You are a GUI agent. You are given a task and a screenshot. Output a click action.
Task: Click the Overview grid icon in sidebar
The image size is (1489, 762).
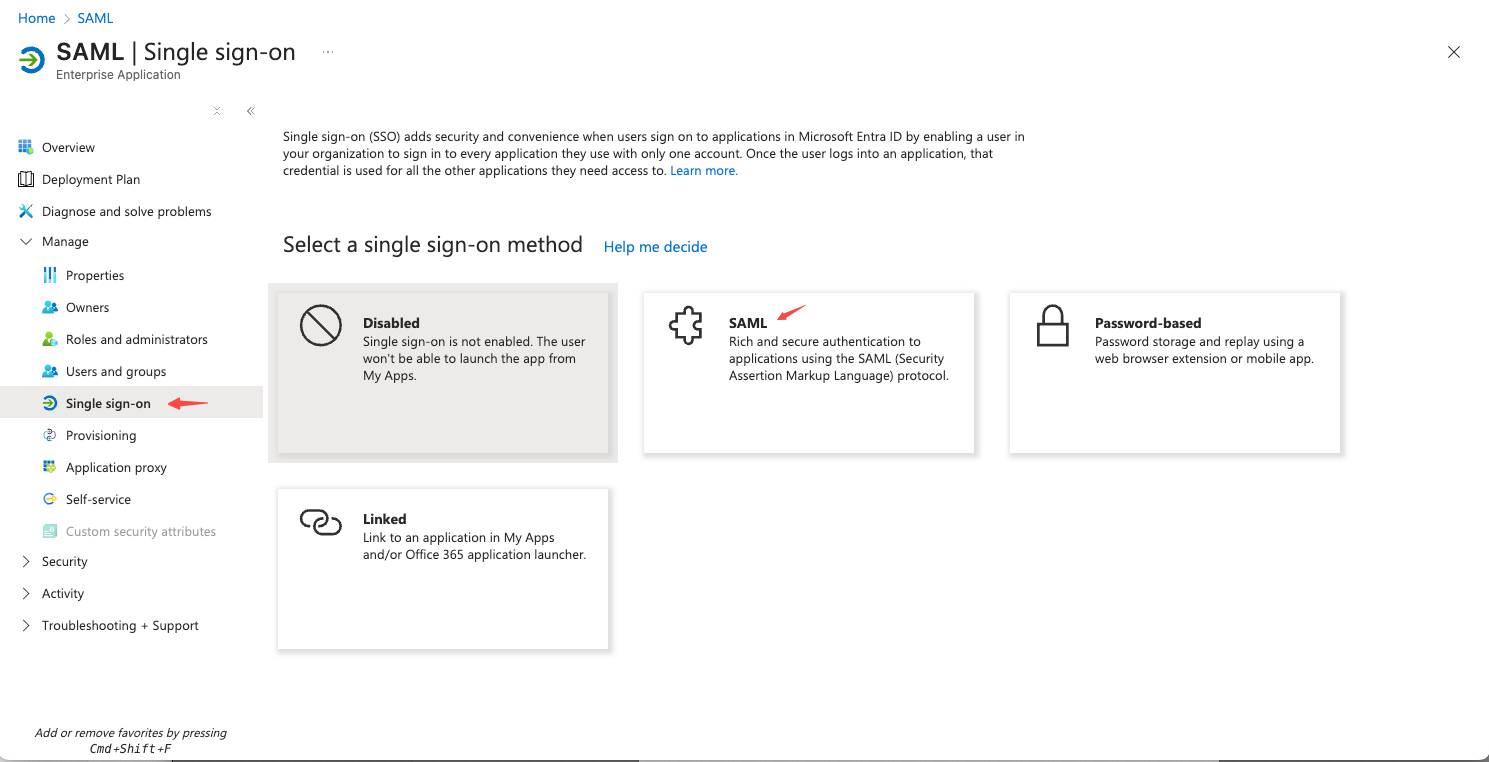(x=26, y=147)
